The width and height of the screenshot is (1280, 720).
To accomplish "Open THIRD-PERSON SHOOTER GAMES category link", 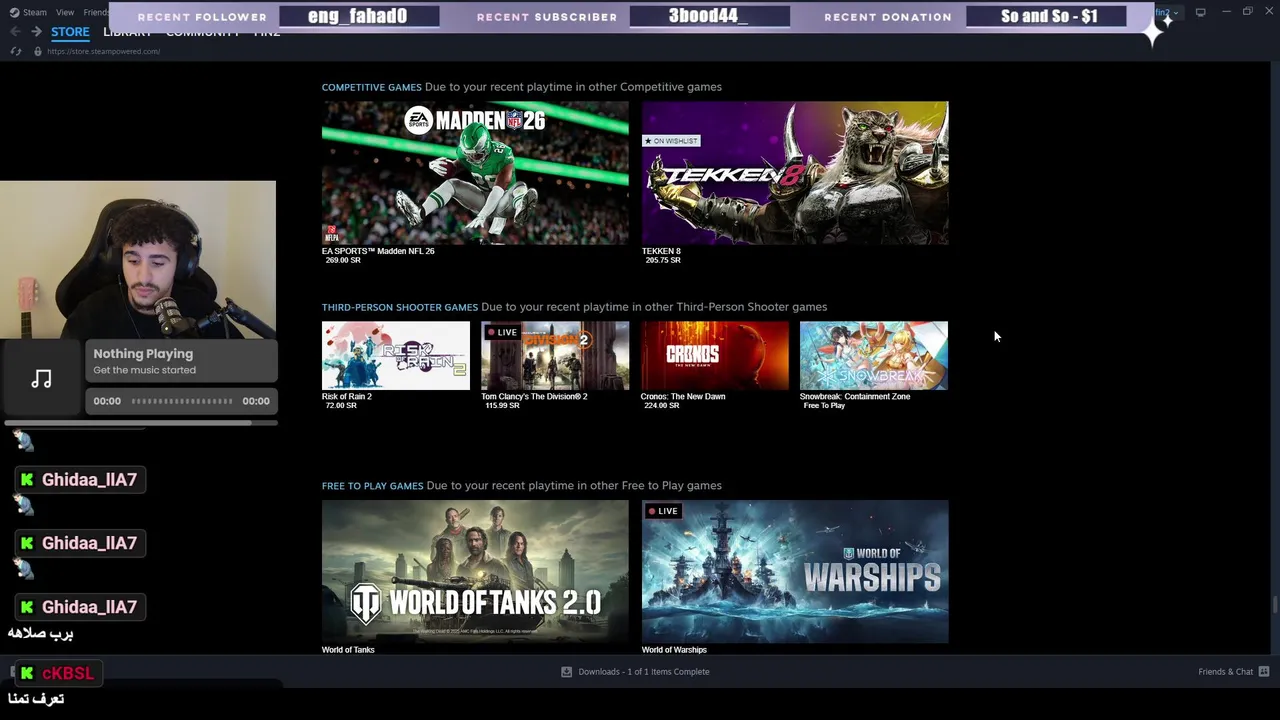I will pos(399,307).
